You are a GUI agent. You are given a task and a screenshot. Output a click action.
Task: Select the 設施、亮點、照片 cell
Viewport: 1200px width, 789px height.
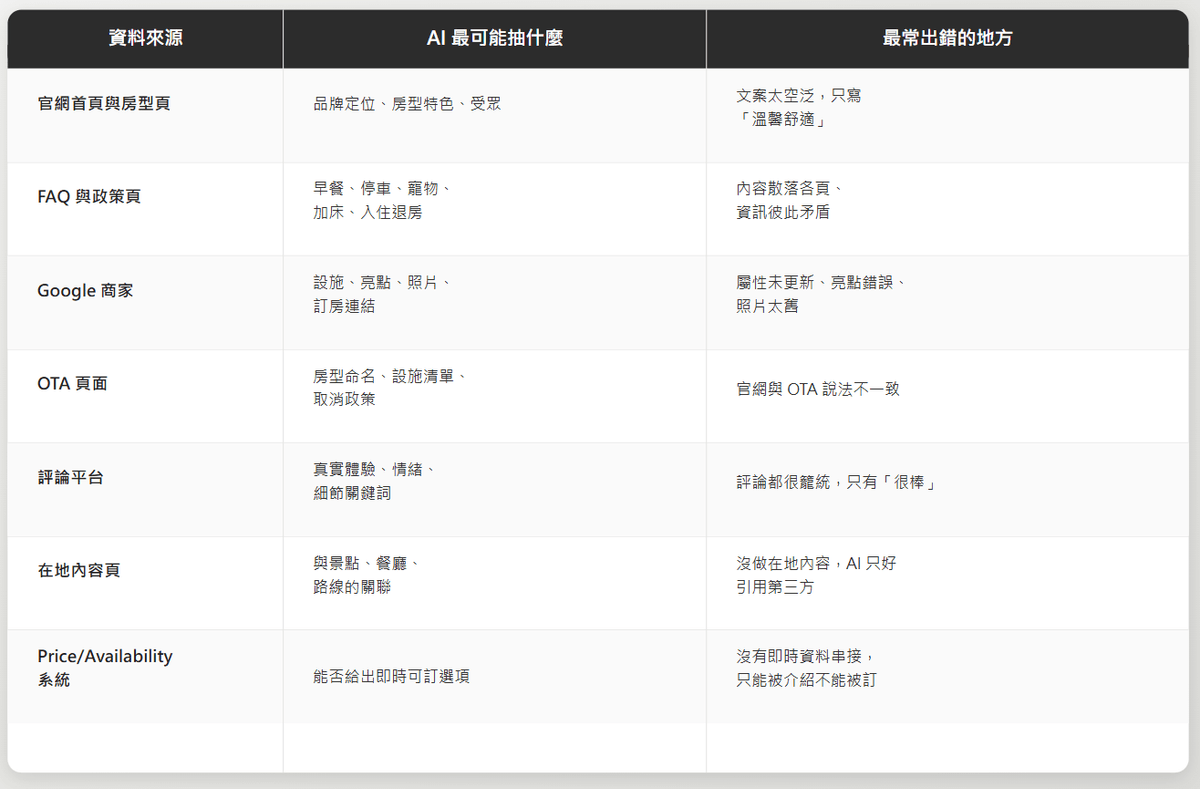point(382,294)
